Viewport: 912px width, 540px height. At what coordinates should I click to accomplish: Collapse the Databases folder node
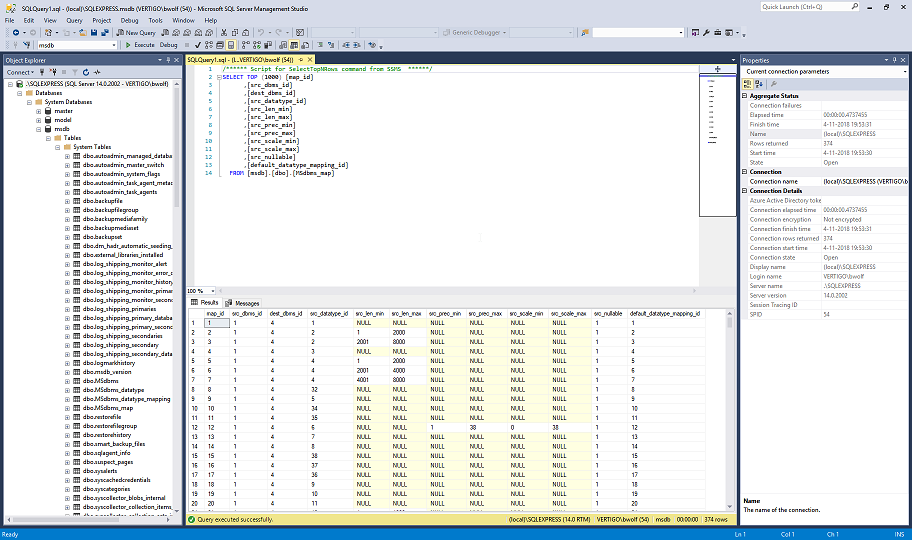click(x=20, y=93)
